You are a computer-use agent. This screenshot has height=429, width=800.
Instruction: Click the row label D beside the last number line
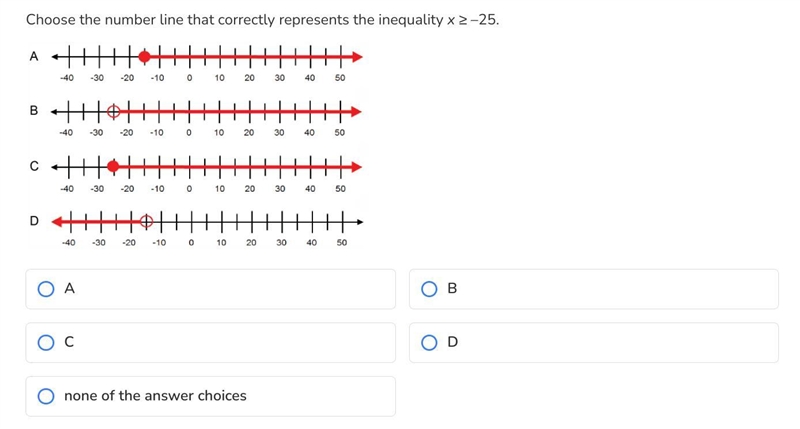(34, 221)
